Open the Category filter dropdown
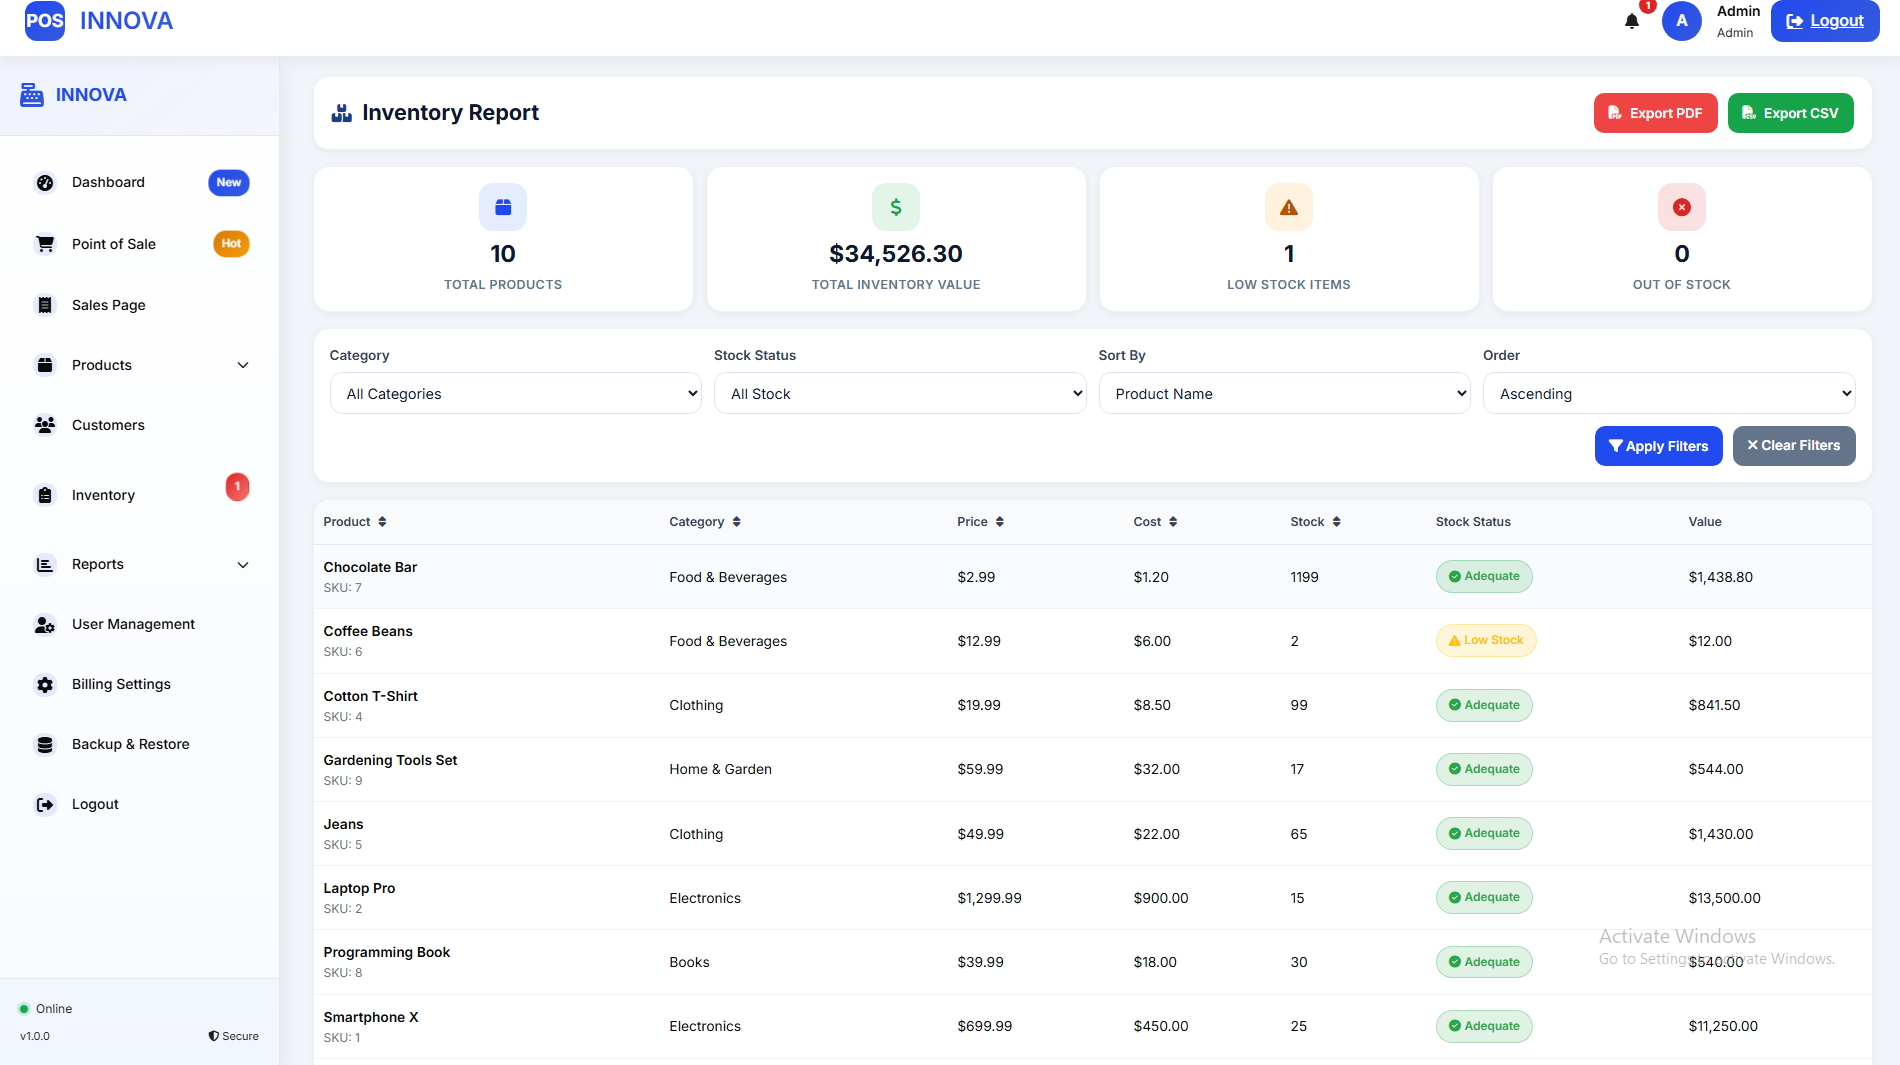 click(515, 394)
